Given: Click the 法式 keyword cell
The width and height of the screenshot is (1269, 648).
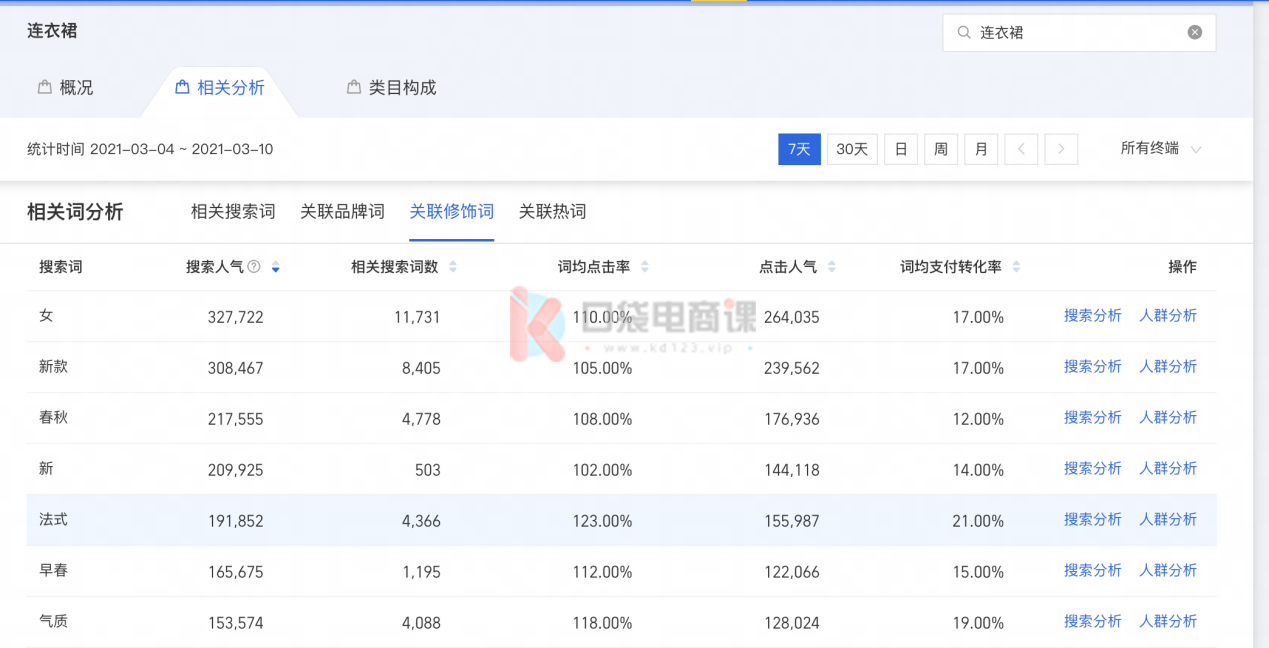Looking at the screenshot, I should coord(54,520).
